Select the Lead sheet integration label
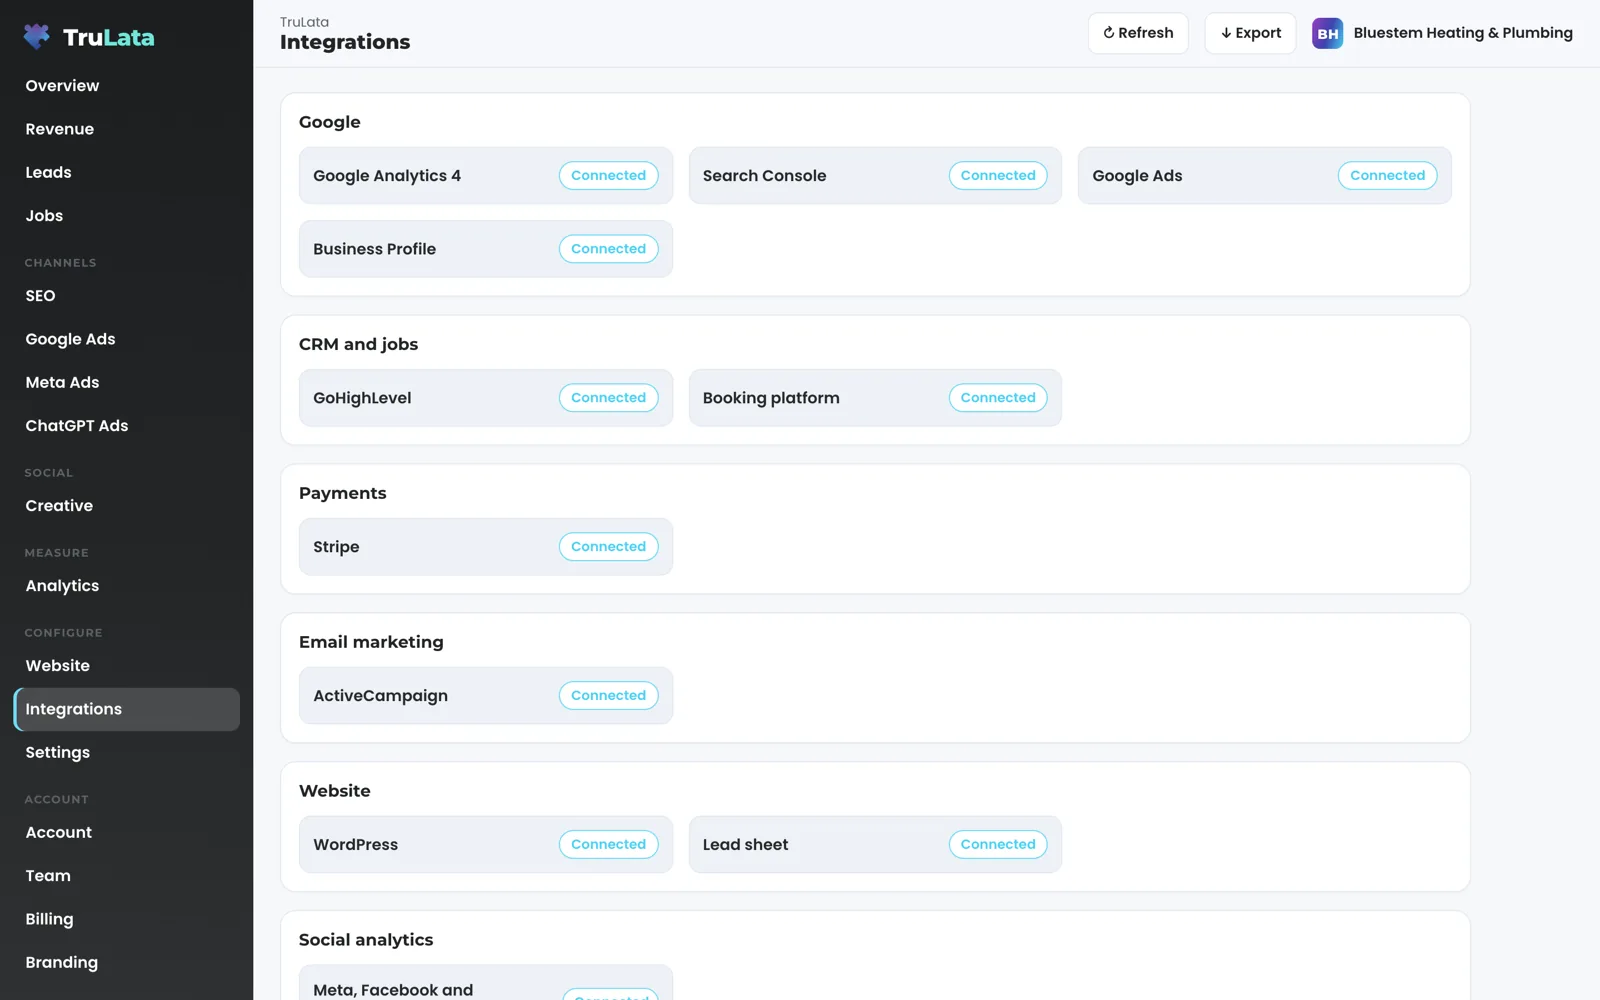This screenshot has width=1600, height=1000. (745, 845)
